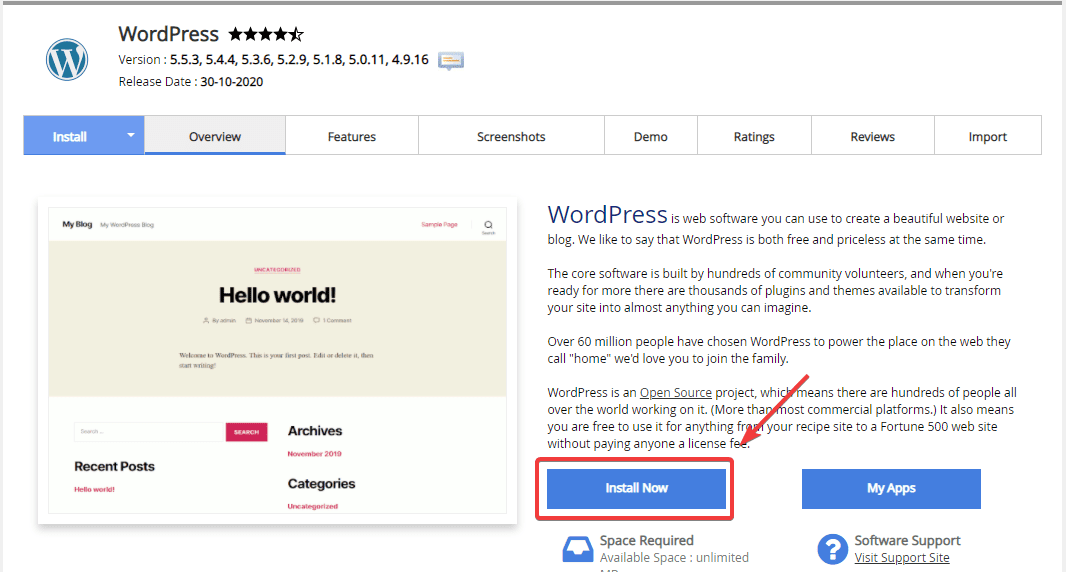
Task: Switch to the Overview tab
Action: point(215,137)
